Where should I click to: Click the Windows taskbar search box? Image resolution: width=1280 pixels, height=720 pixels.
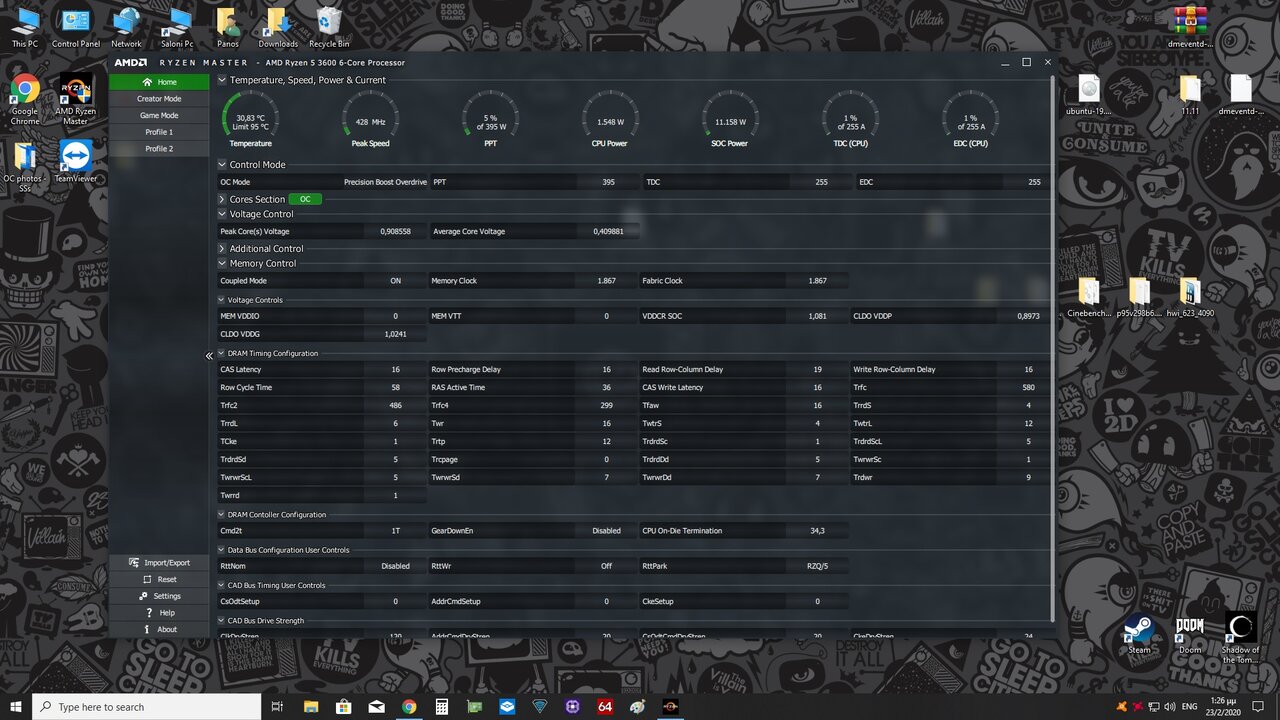click(x=147, y=707)
